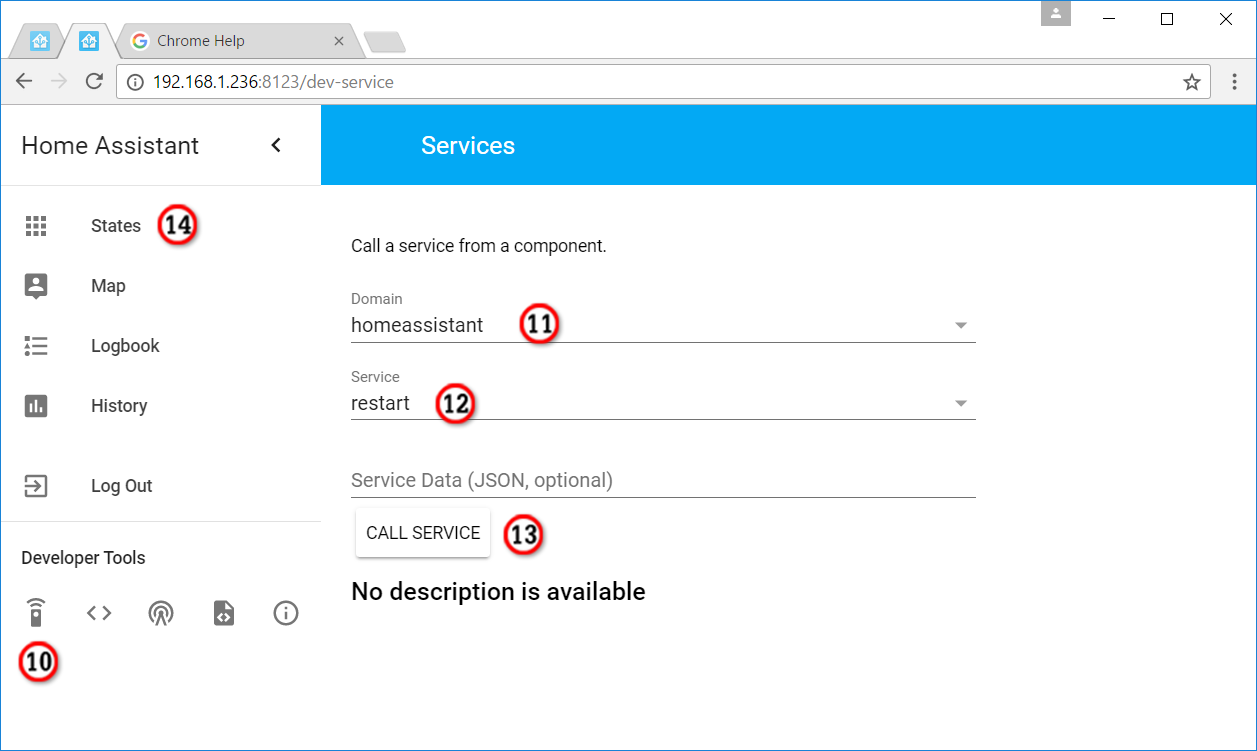Click the CALL SERVICE button
This screenshot has height=751, width=1257.
point(423,533)
